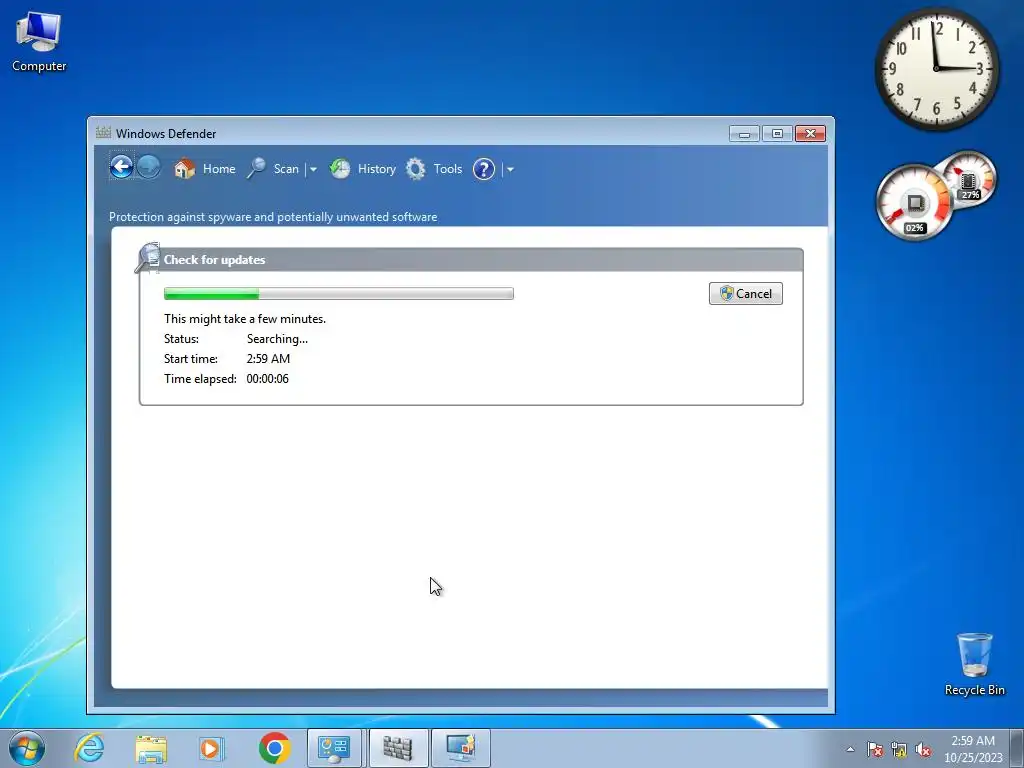Maximize the Windows Defender window
This screenshot has width=1024, height=768.
[777, 134]
